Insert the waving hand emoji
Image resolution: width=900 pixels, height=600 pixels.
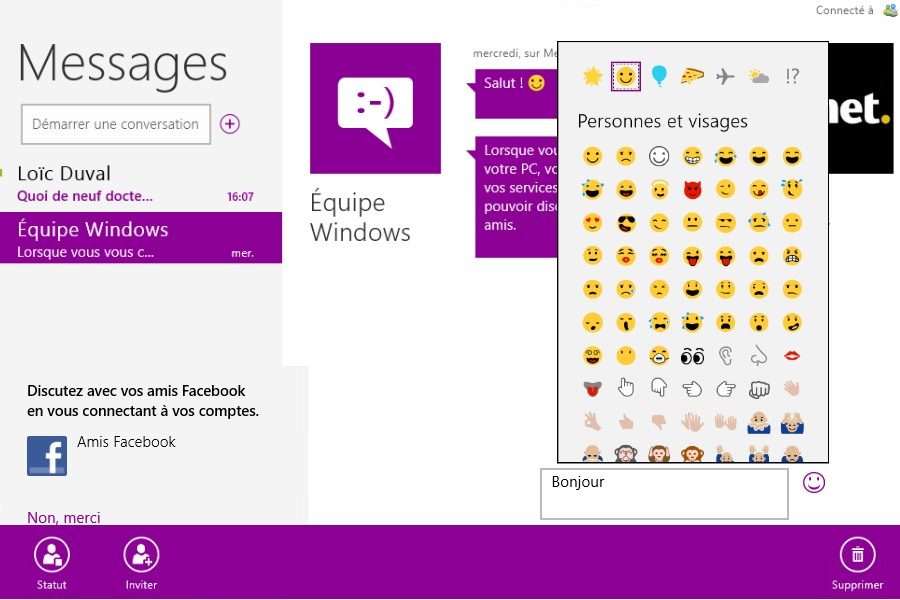[792, 389]
